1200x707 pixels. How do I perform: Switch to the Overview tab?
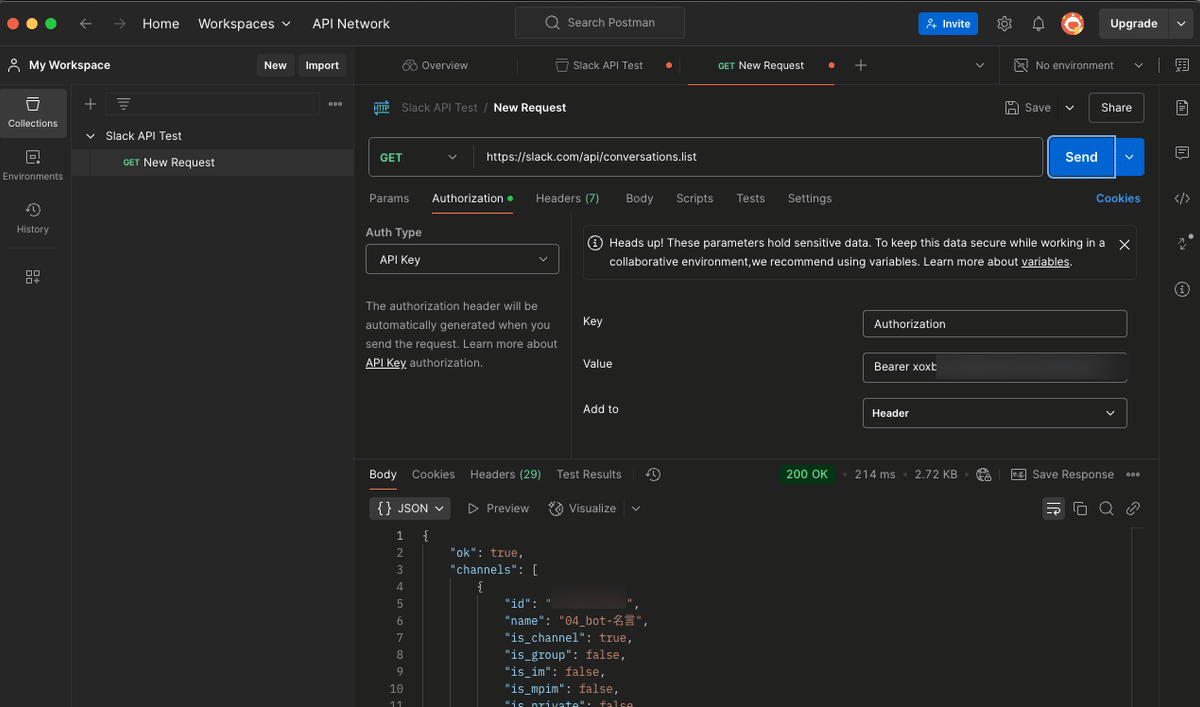click(435, 65)
